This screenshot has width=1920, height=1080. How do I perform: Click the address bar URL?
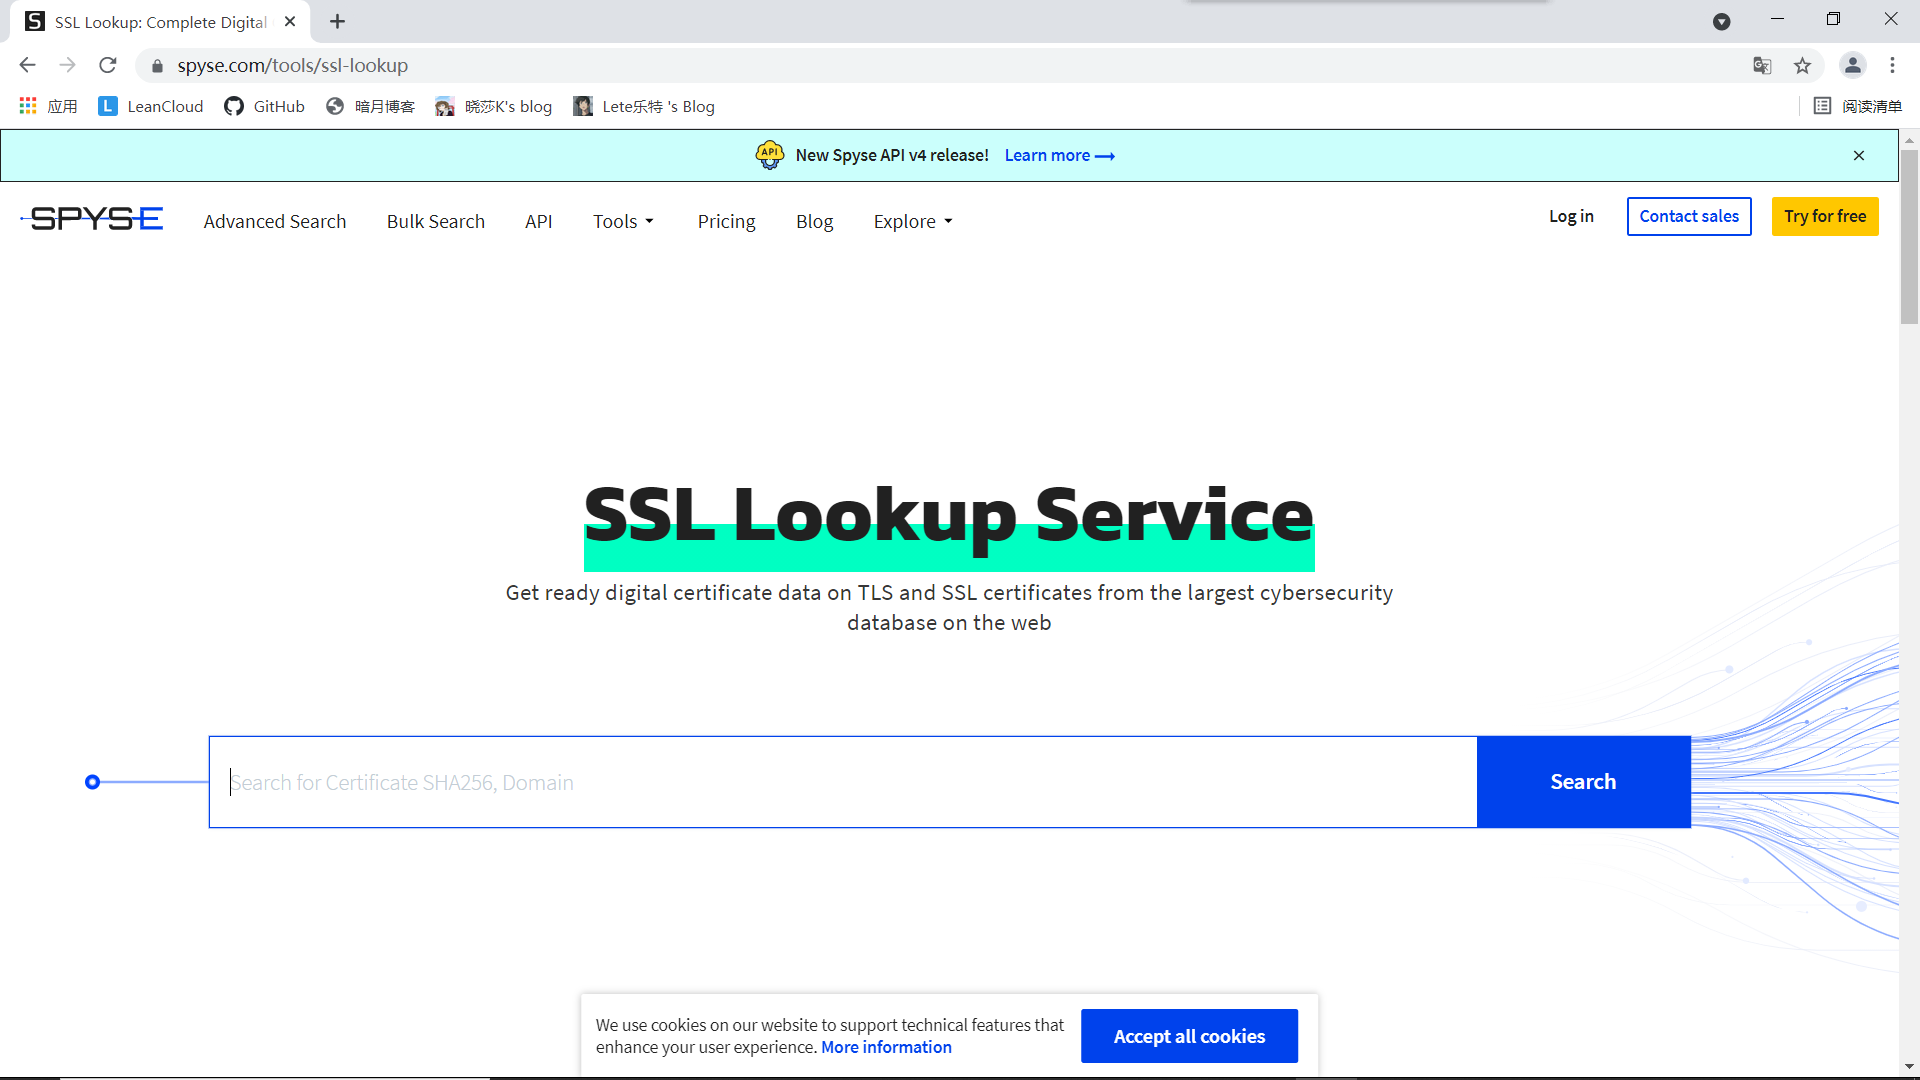293,65
